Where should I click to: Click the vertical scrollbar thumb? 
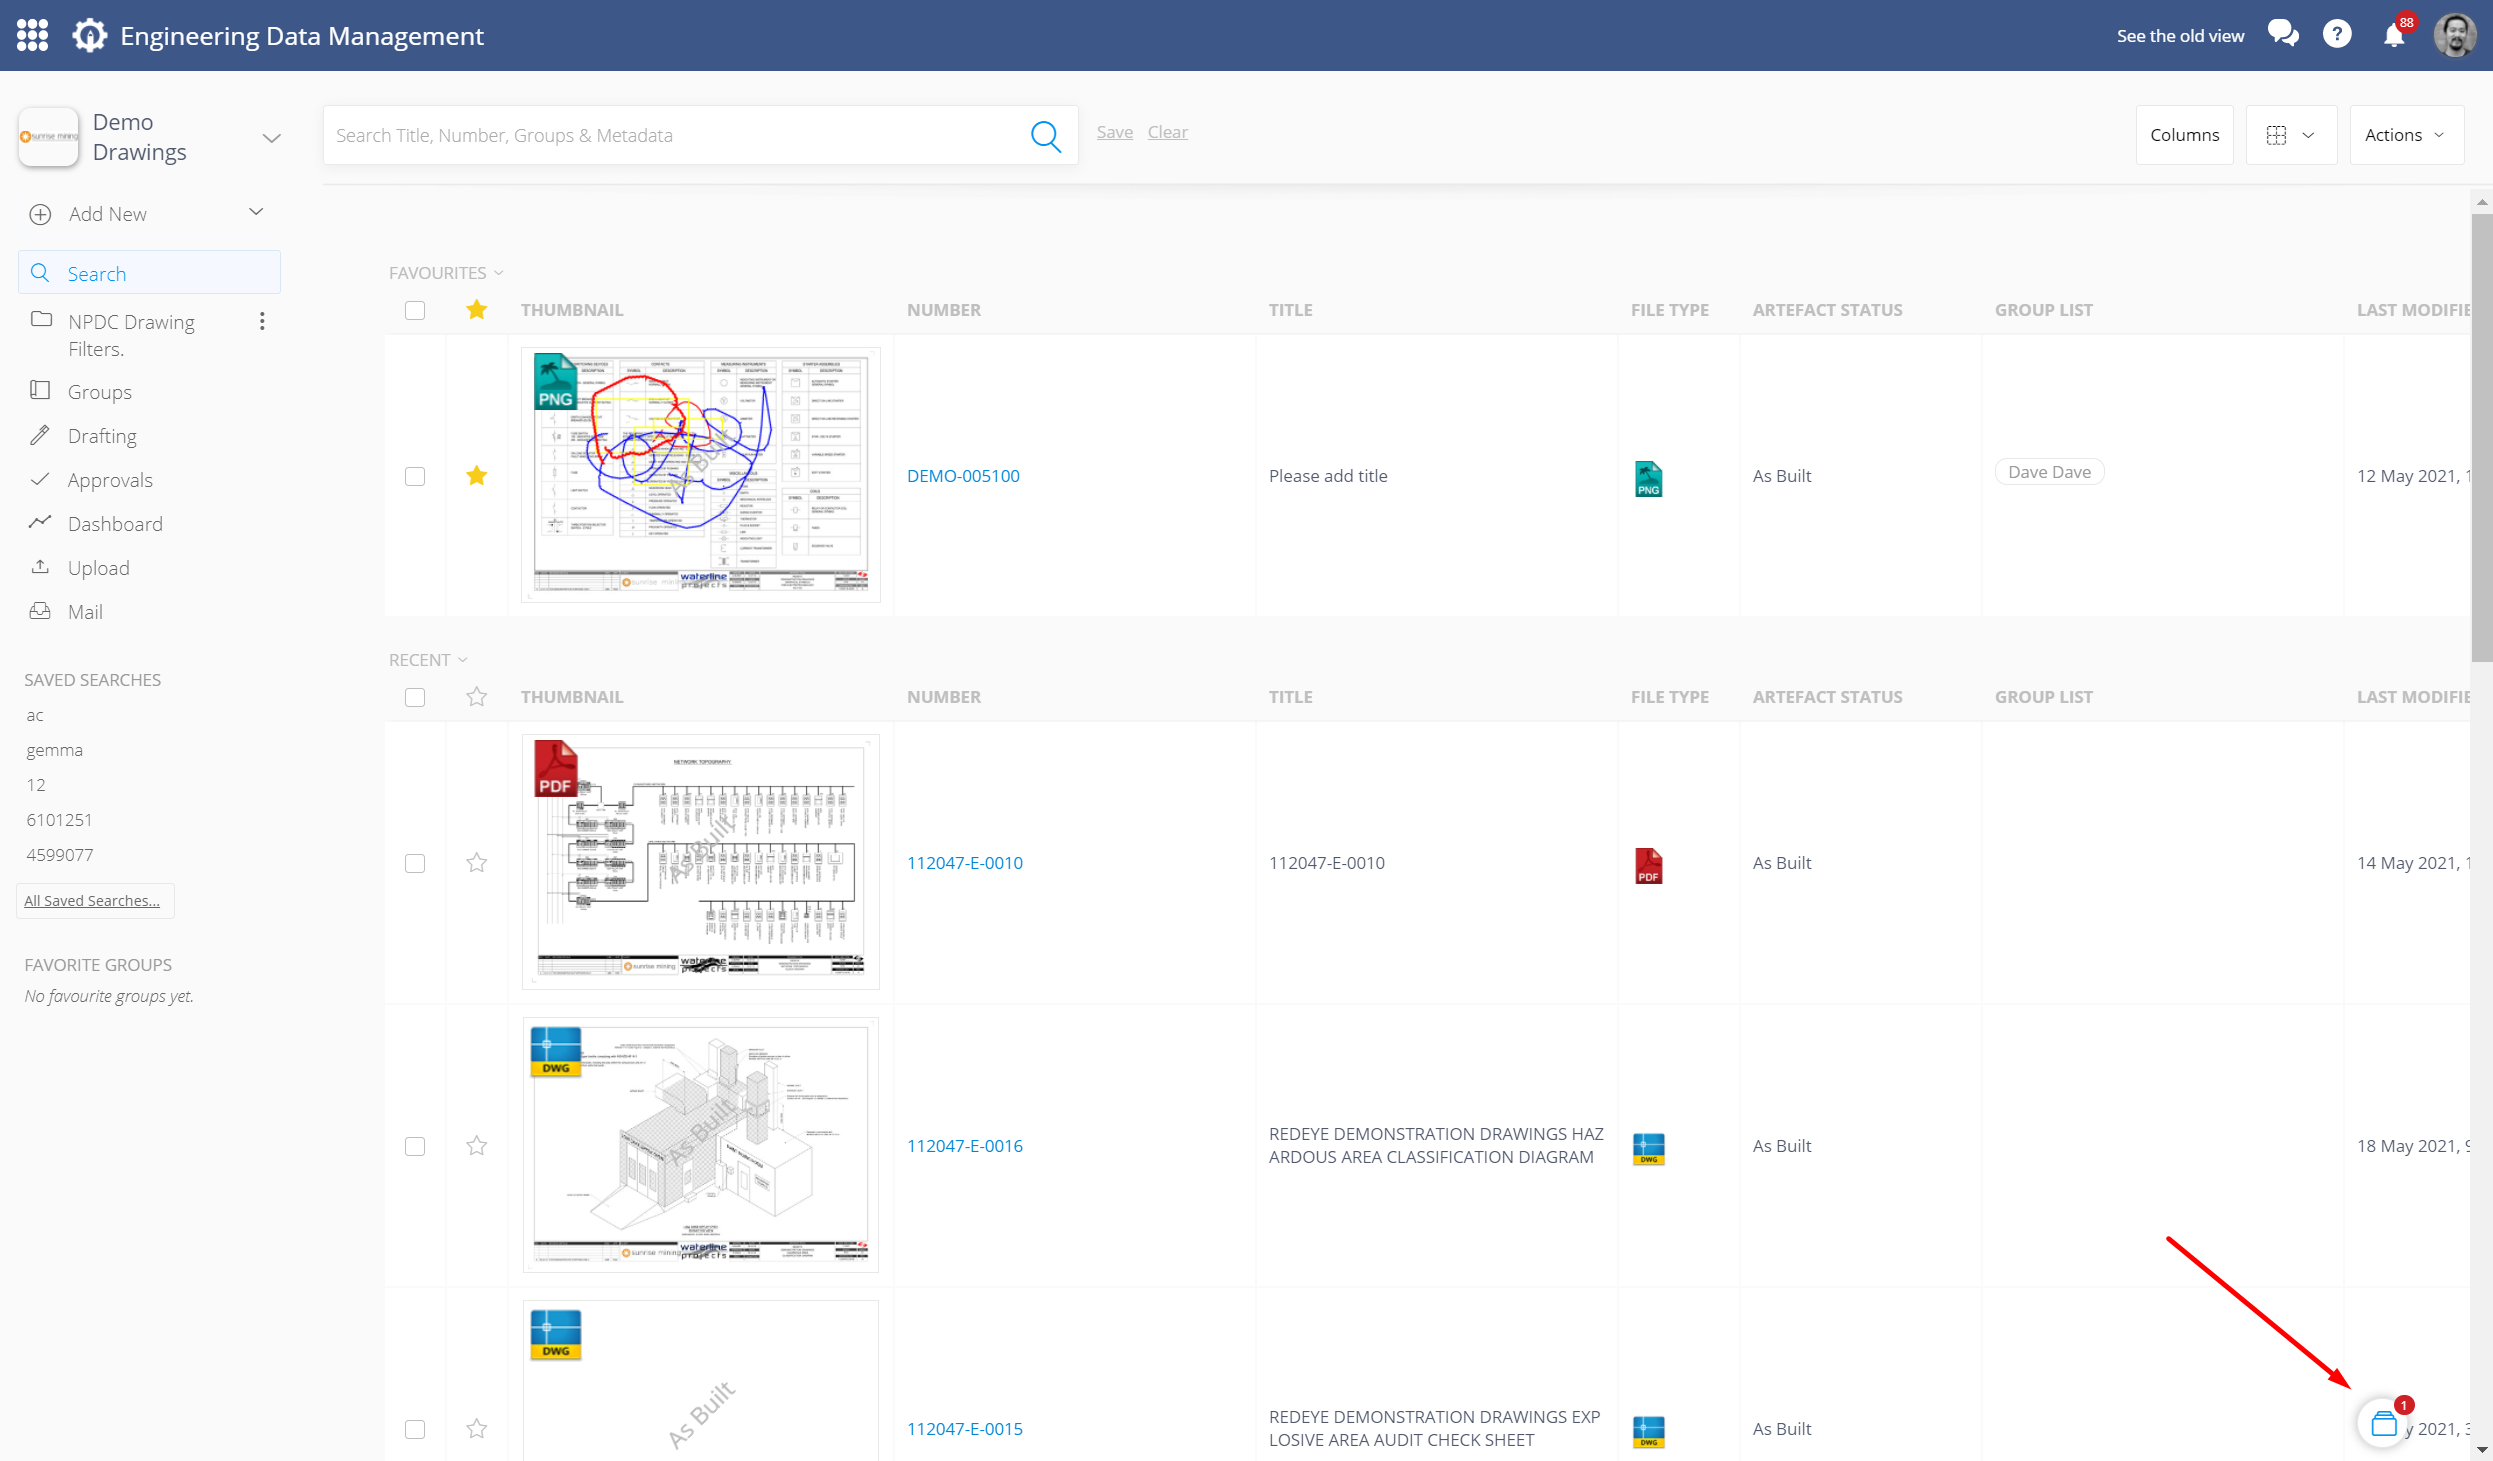(2481, 437)
